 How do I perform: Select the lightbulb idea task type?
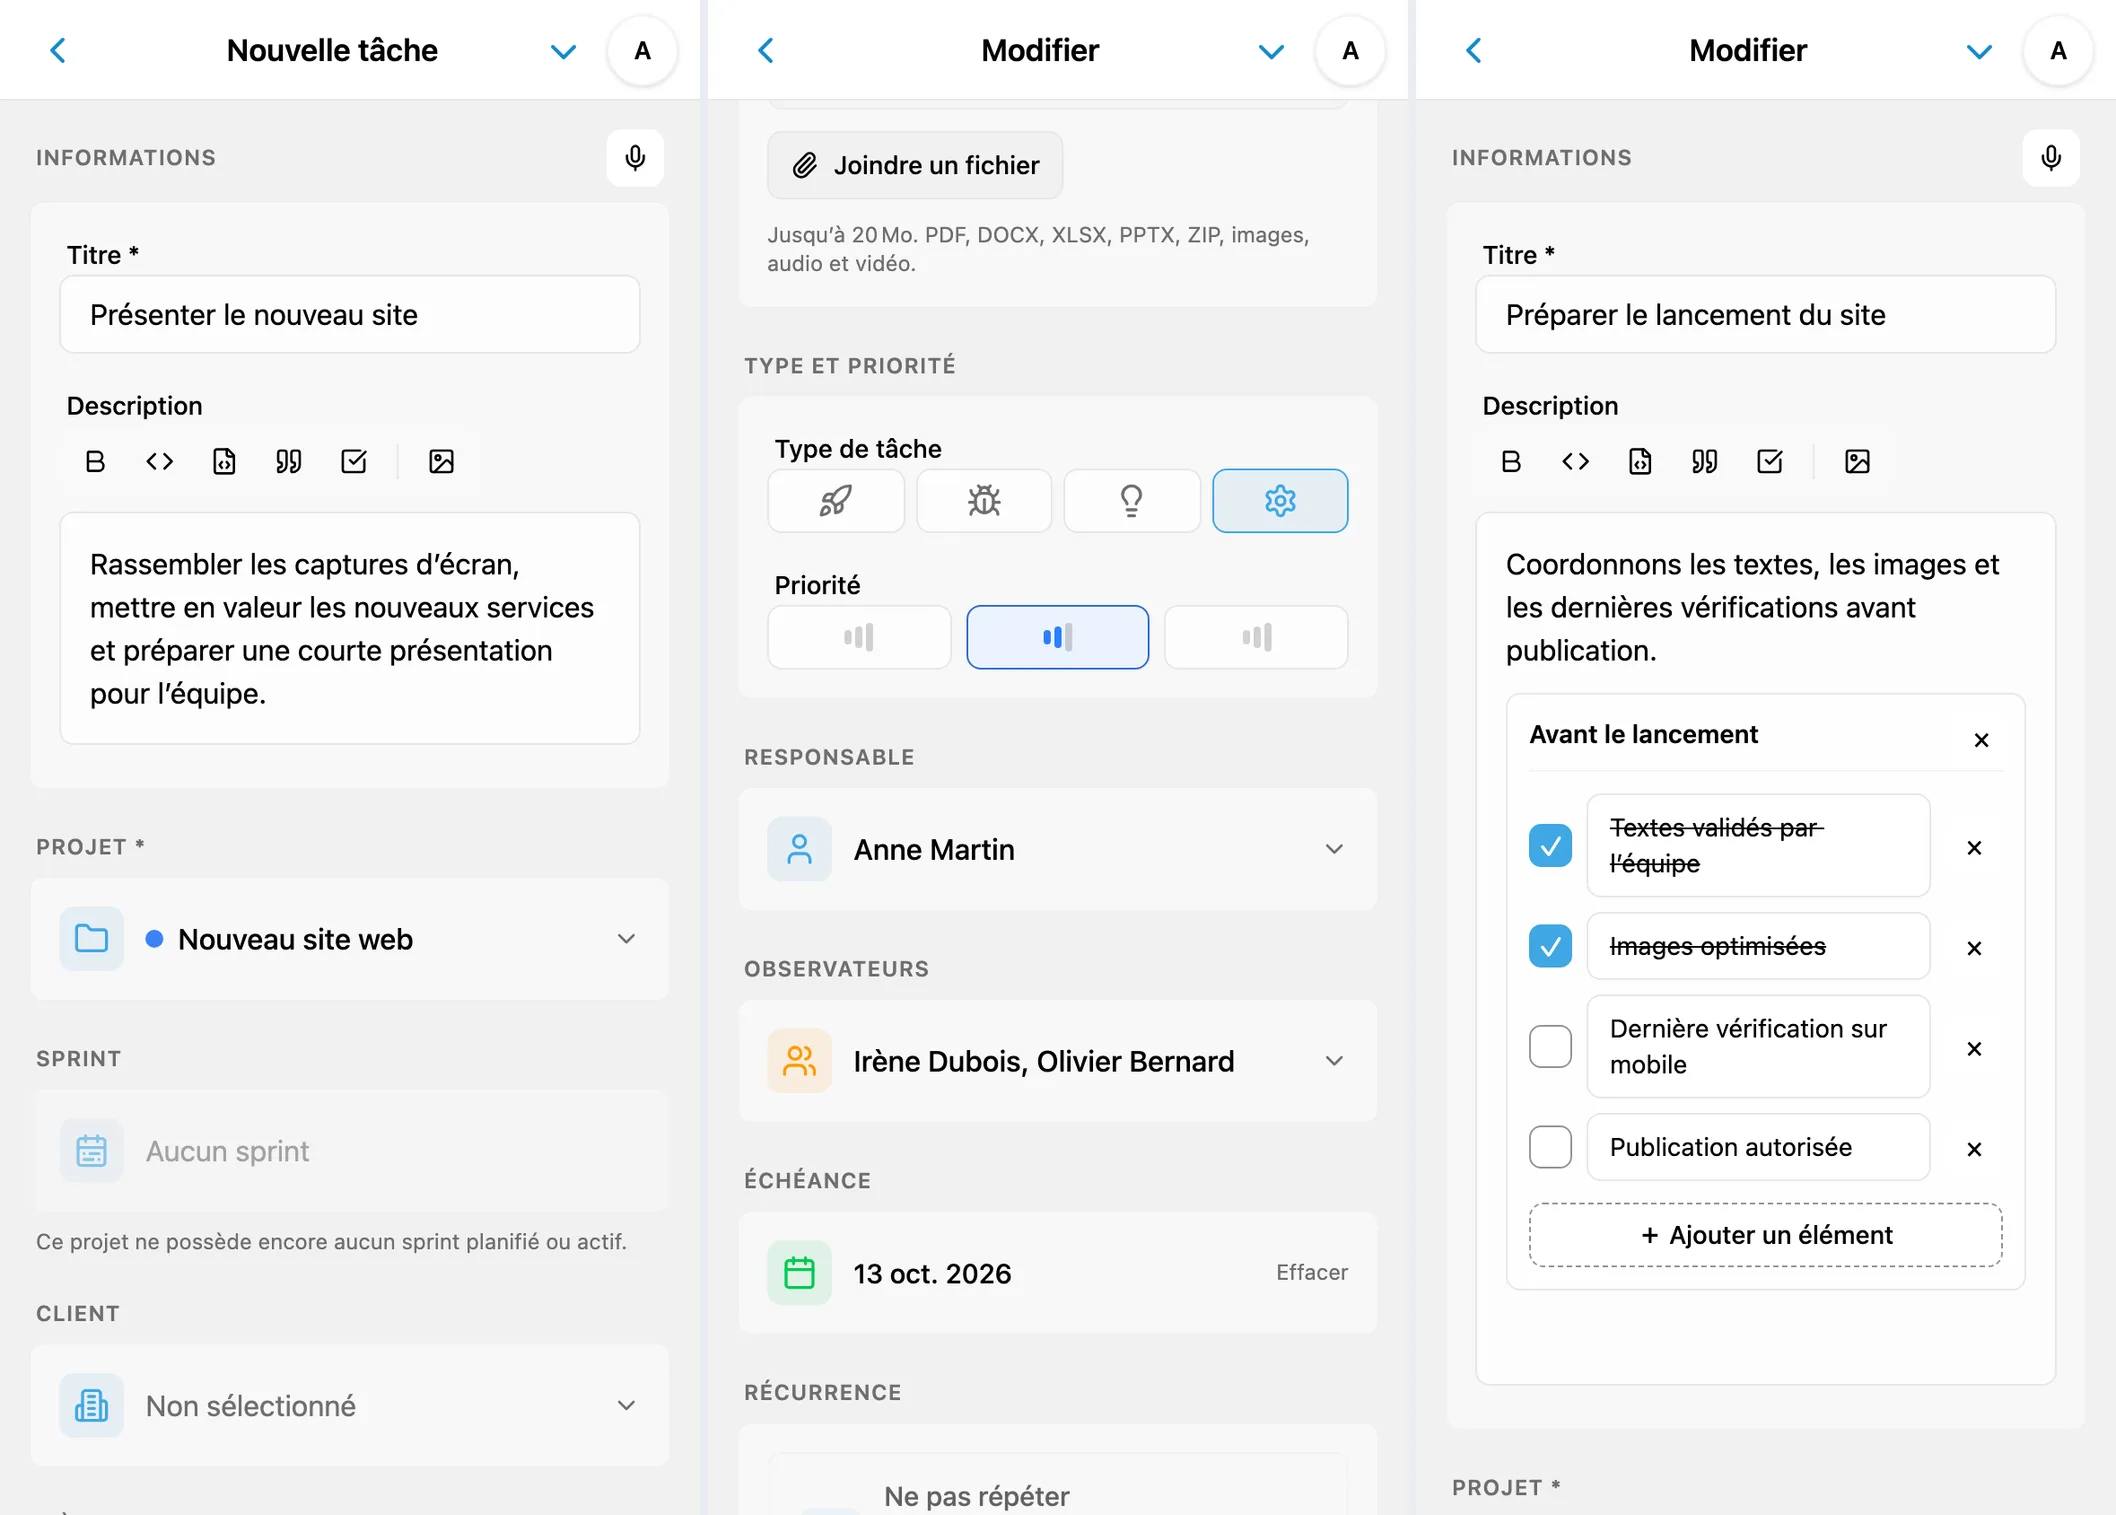point(1132,500)
